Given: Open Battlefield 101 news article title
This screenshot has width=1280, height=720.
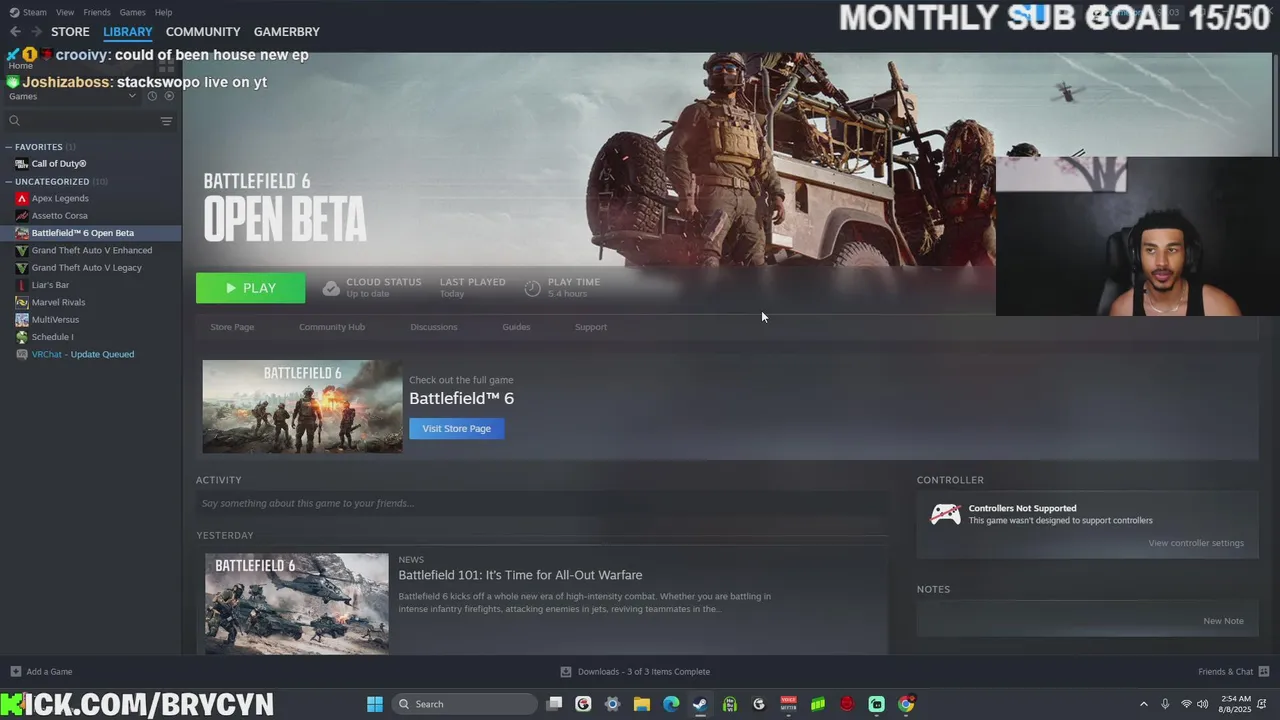Looking at the screenshot, I should [x=520, y=575].
